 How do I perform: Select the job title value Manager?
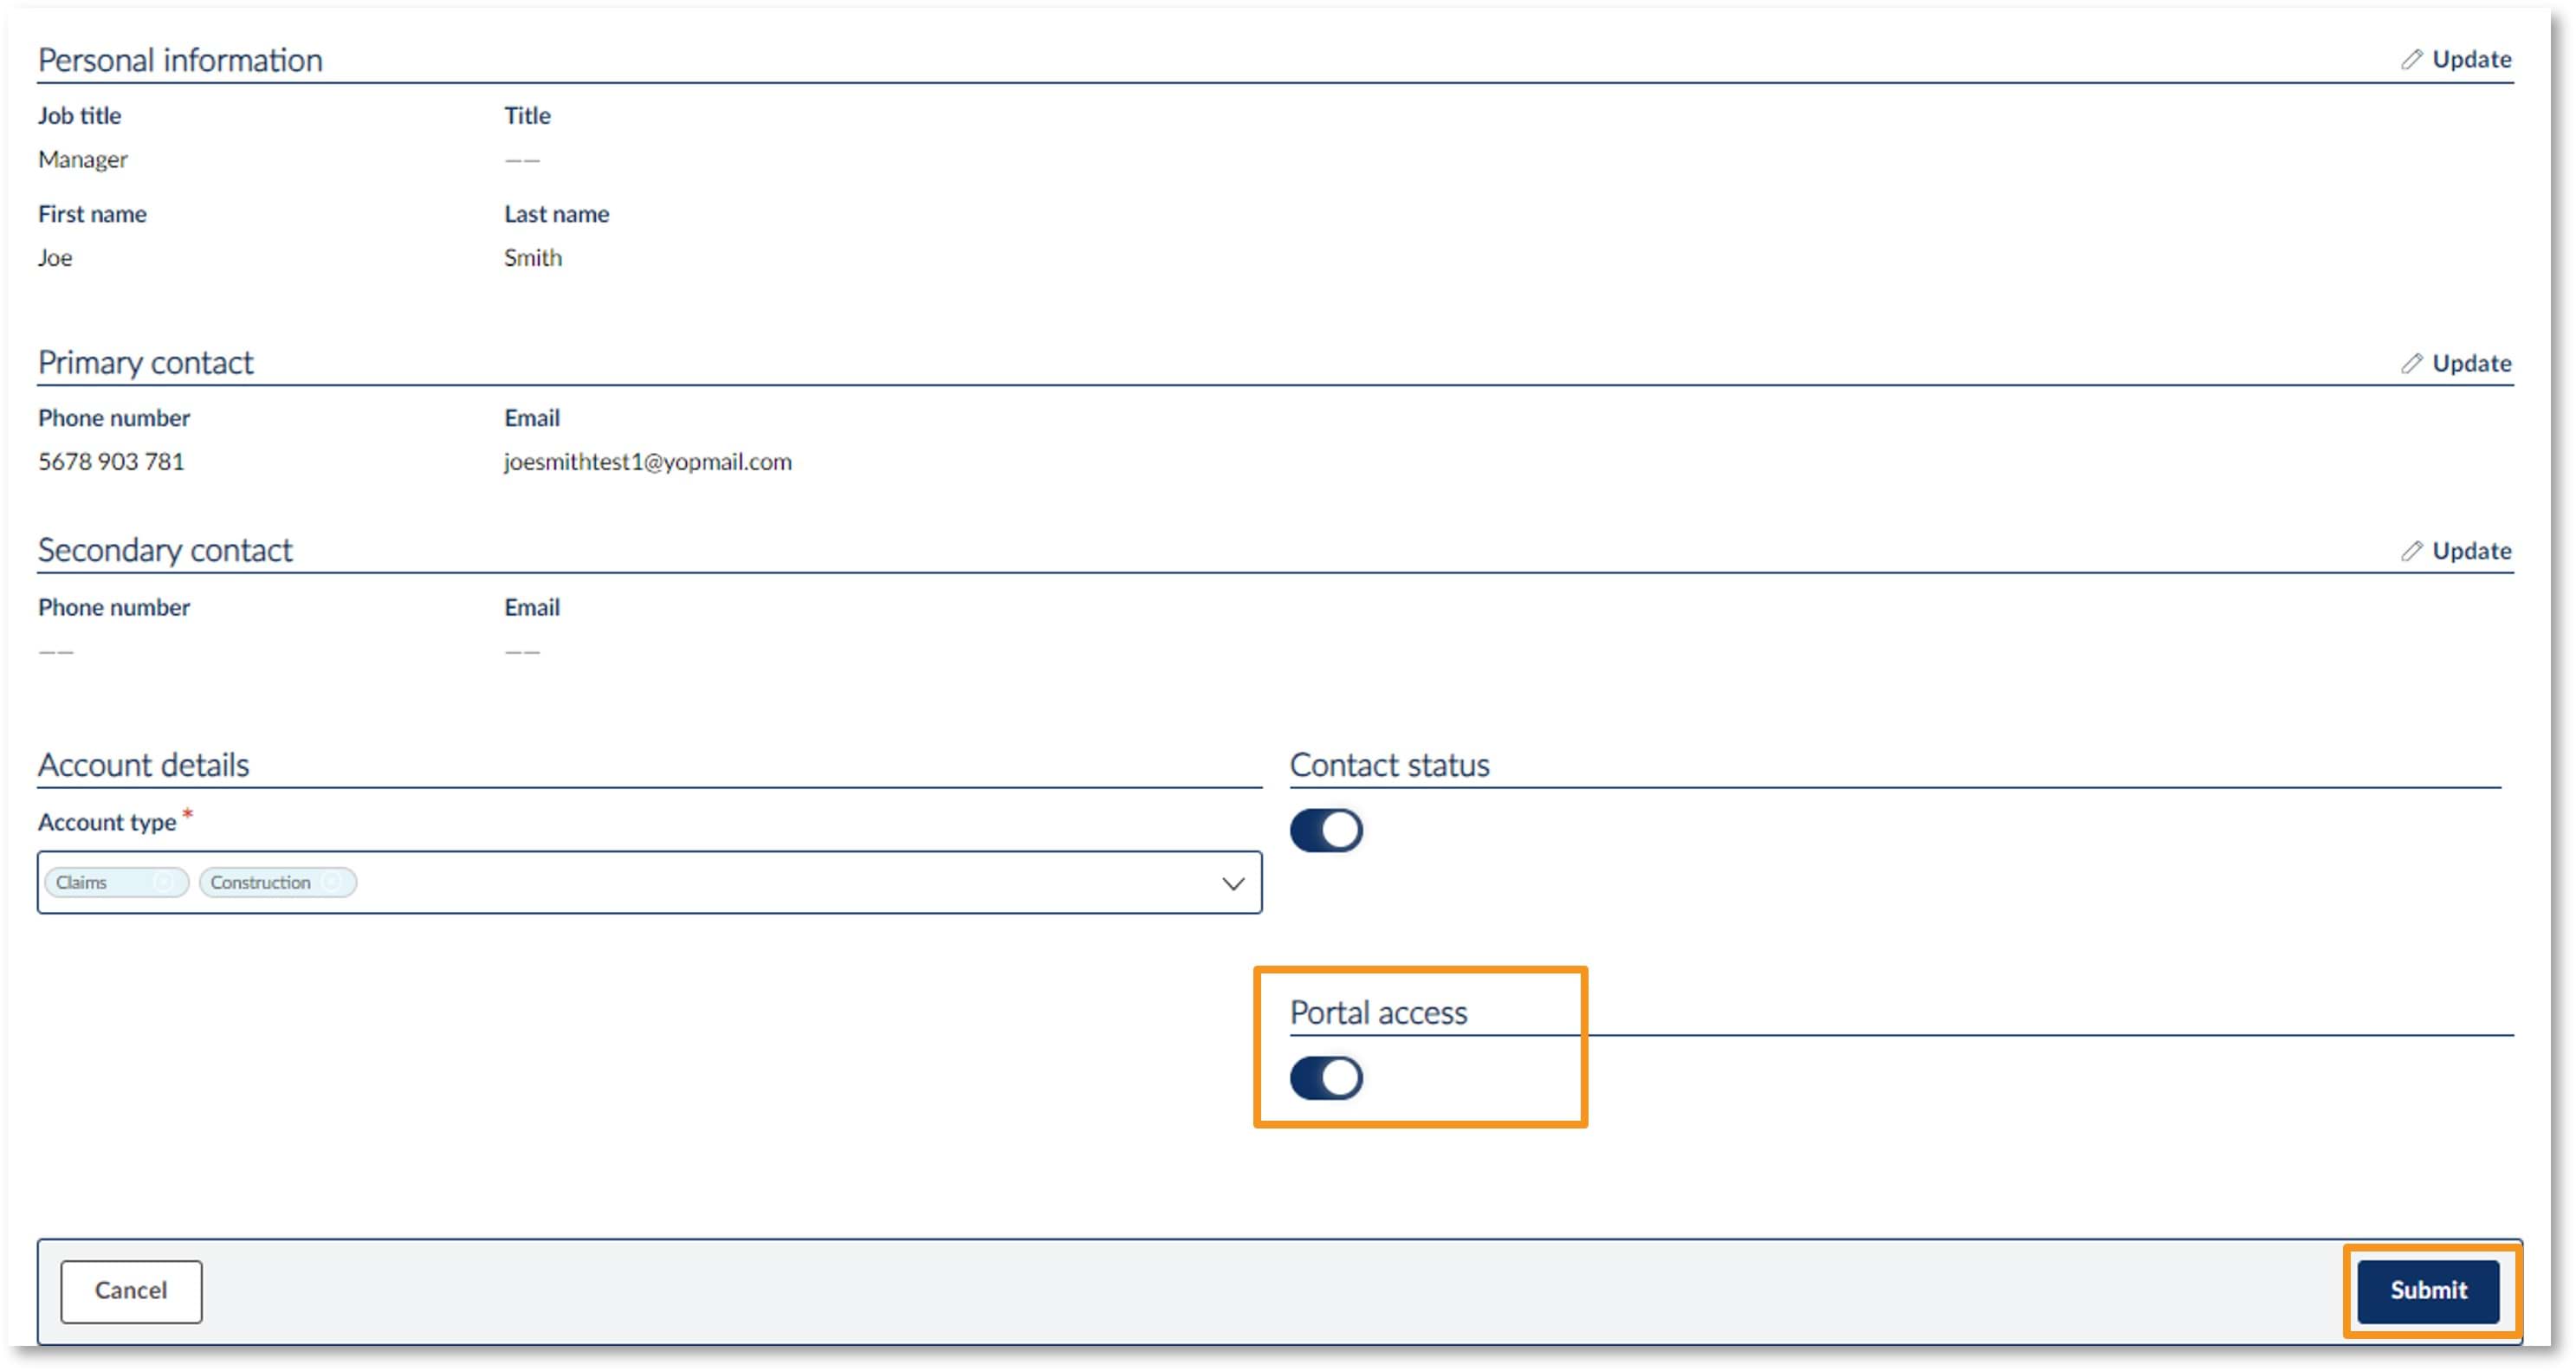pos(83,160)
